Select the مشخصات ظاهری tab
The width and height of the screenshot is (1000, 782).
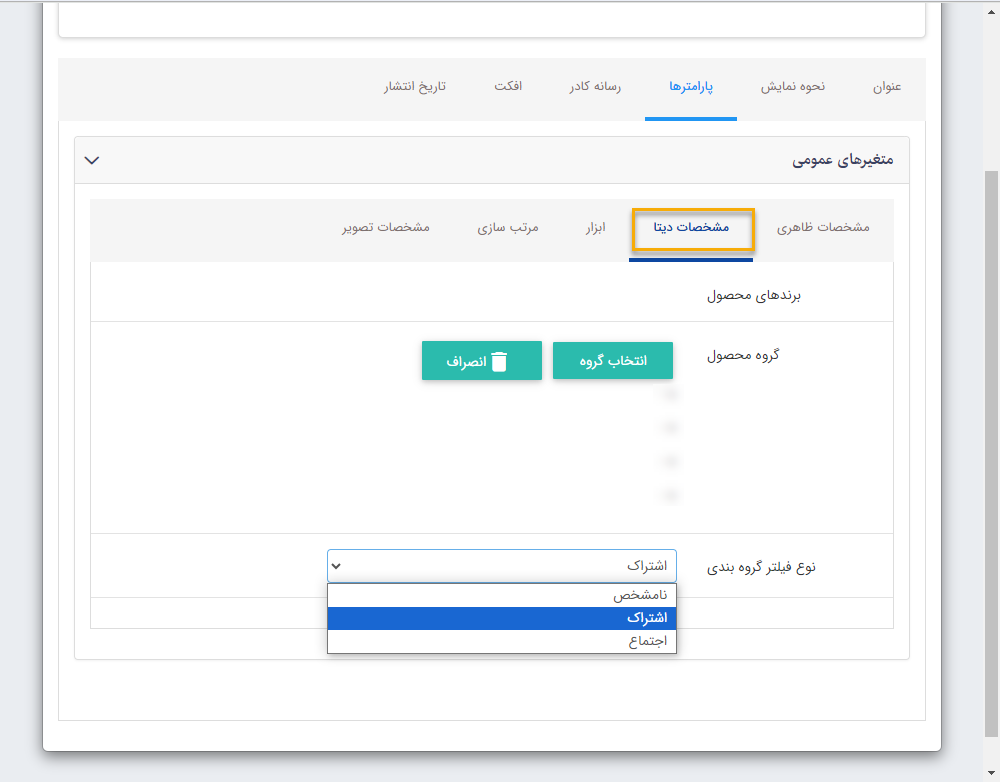(825, 227)
